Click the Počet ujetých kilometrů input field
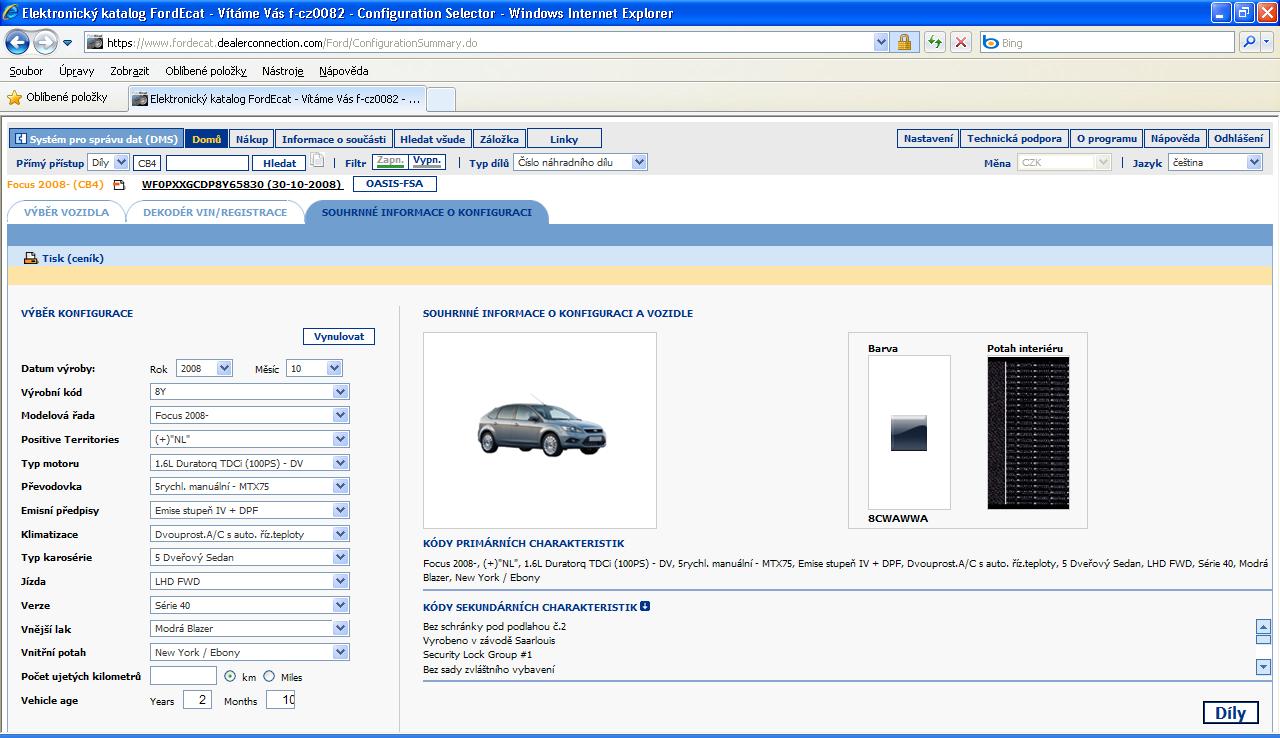The image size is (1280, 738). pos(183,677)
